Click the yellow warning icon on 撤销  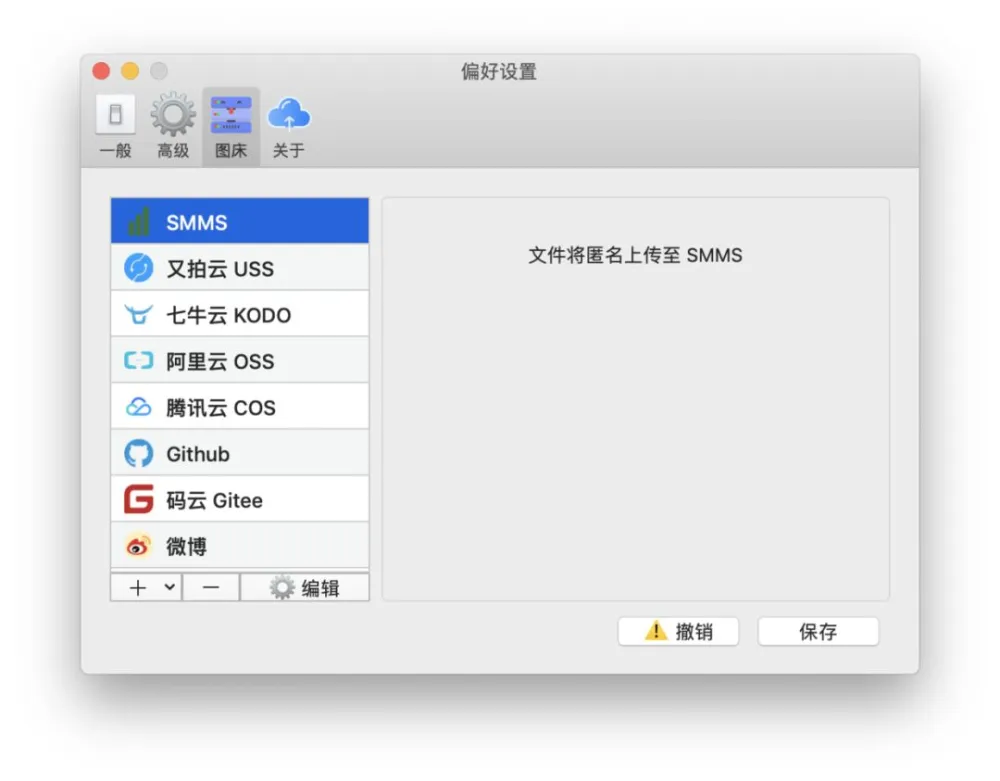click(656, 631)
